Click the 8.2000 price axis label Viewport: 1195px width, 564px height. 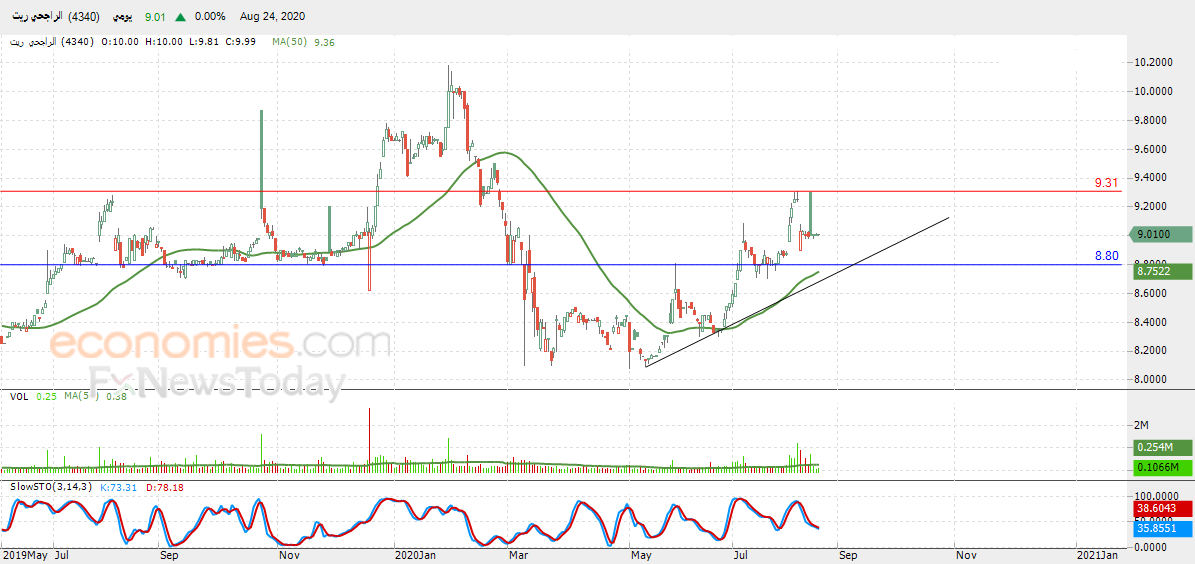pos(1151,351)
